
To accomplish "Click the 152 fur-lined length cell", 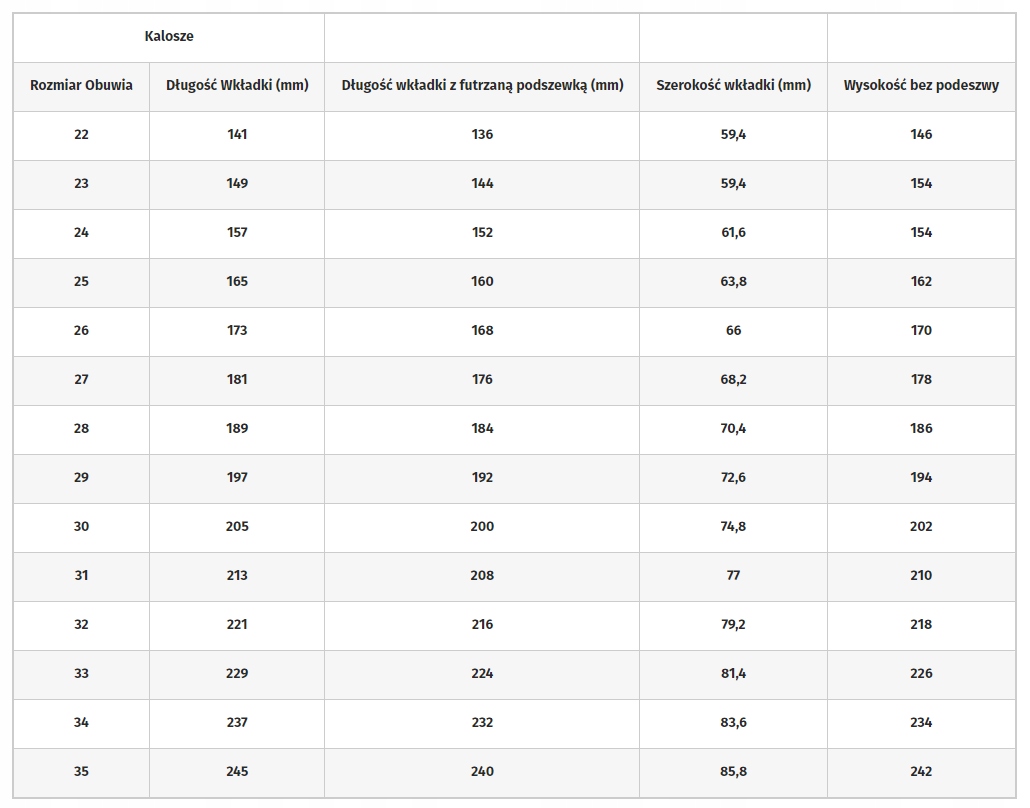I will click(482, 233).
